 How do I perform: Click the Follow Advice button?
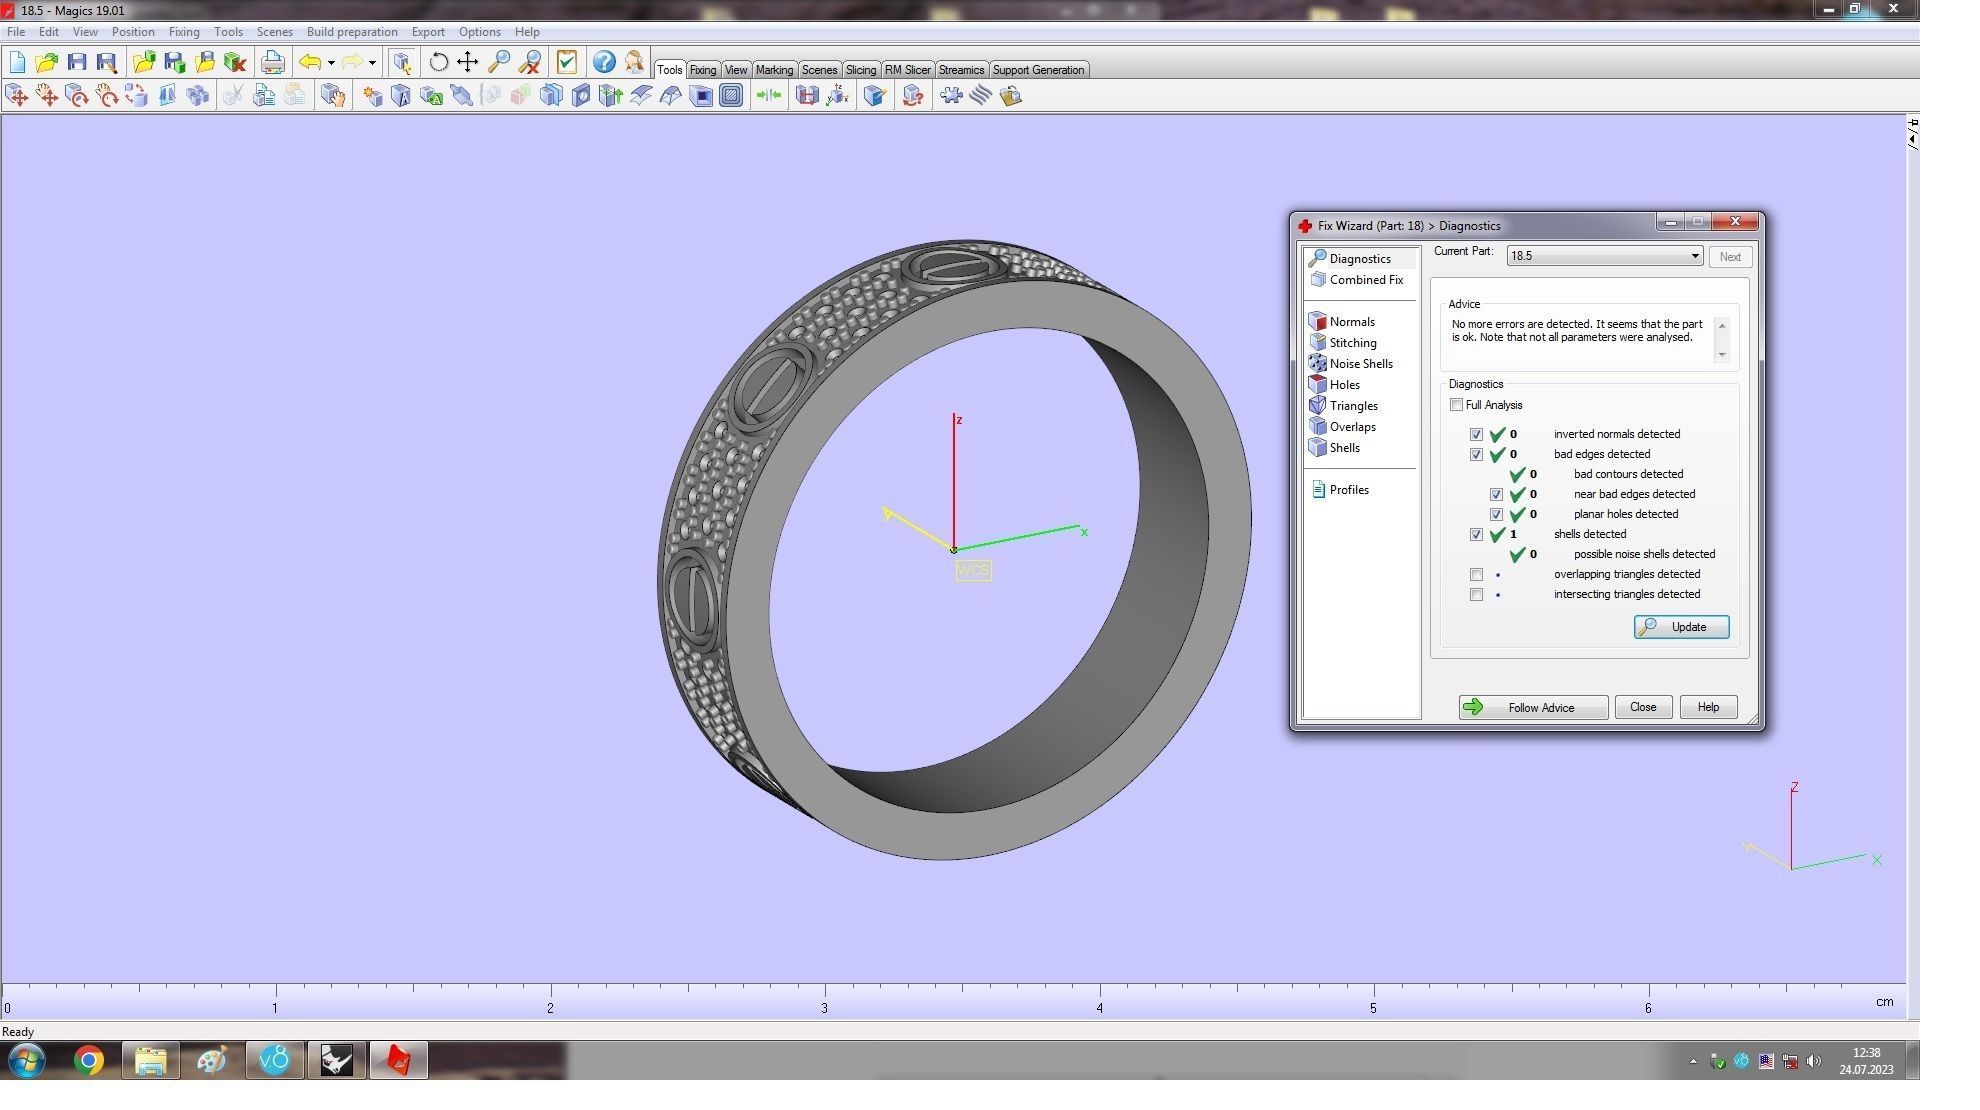click(1533, 707)
